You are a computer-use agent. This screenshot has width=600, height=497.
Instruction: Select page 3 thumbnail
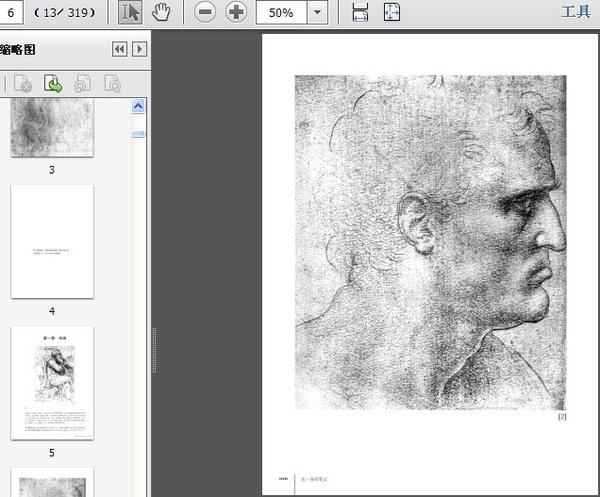pyautogui.click(x=52, y=127)
